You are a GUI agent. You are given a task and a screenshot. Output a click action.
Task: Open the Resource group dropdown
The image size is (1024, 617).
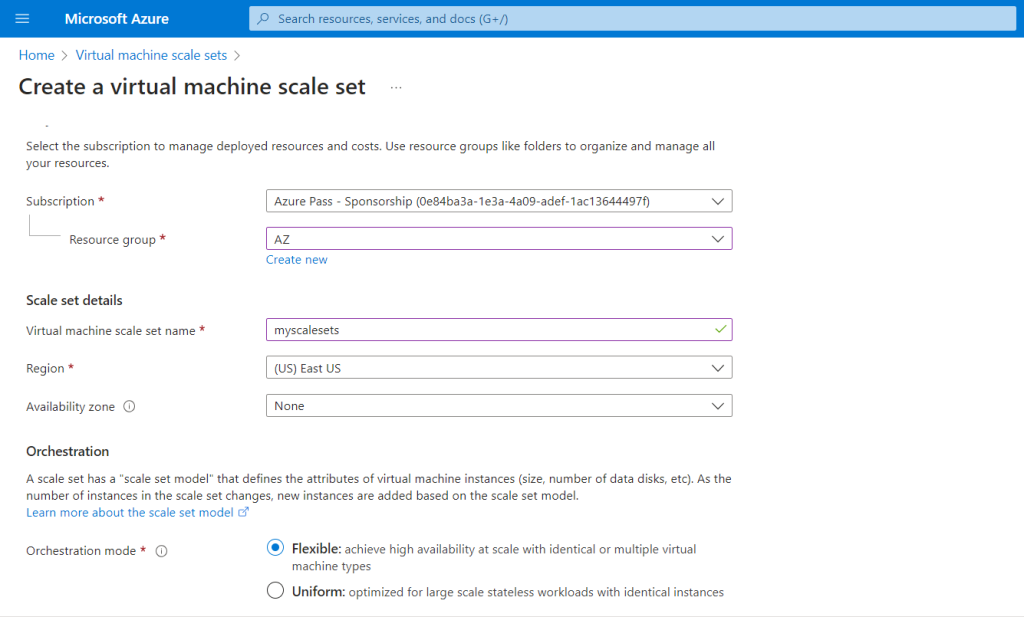coord(498,239)
